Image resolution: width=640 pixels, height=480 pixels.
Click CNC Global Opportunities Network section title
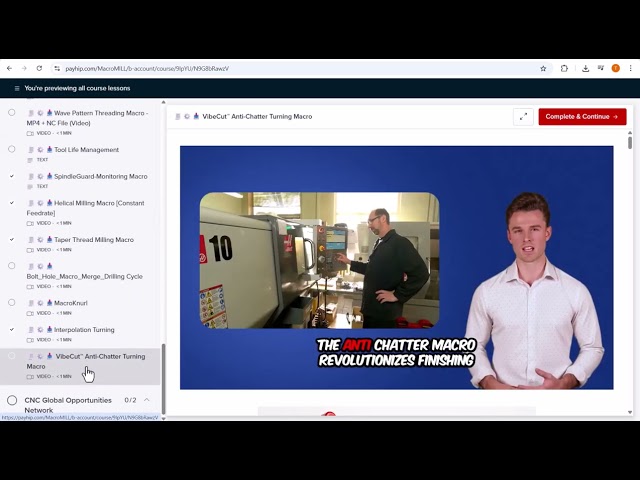tap(68, 405)
